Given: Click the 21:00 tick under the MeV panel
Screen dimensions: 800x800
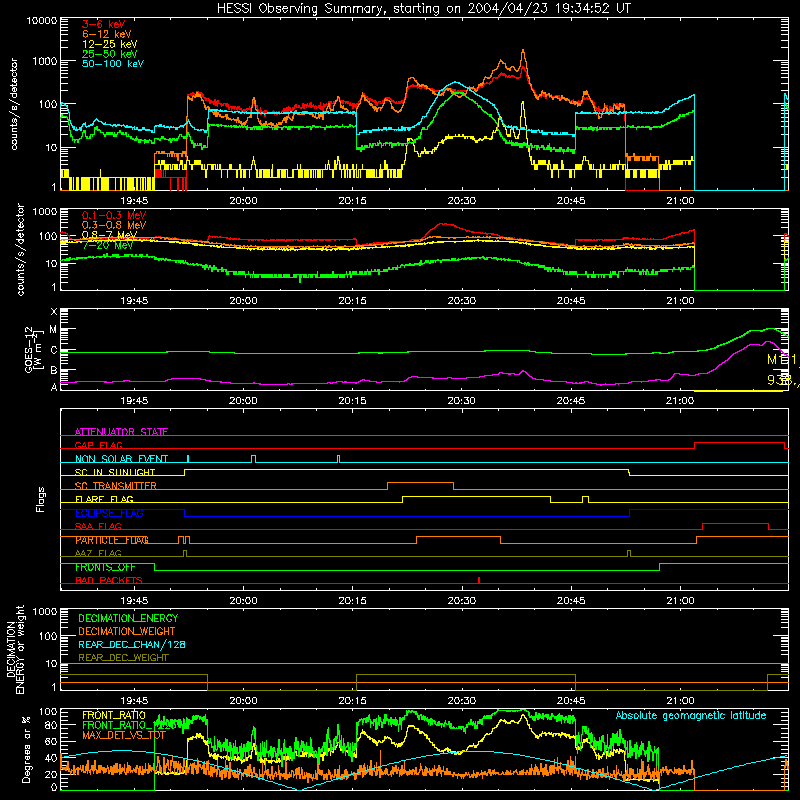Looking at the screenshot, I should point(680,301).
